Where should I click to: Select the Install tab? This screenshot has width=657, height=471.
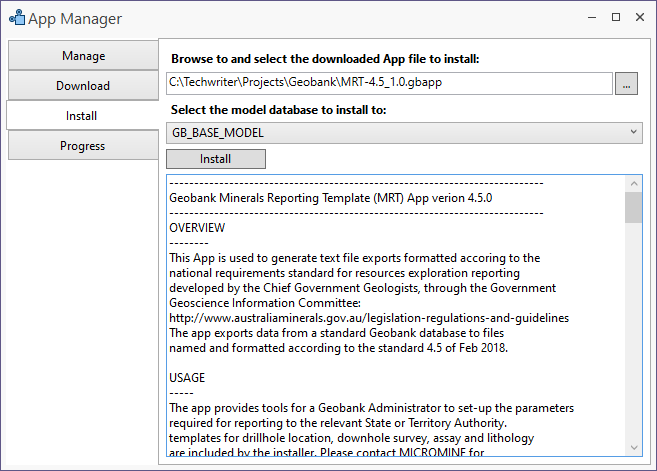coord(83,115)
